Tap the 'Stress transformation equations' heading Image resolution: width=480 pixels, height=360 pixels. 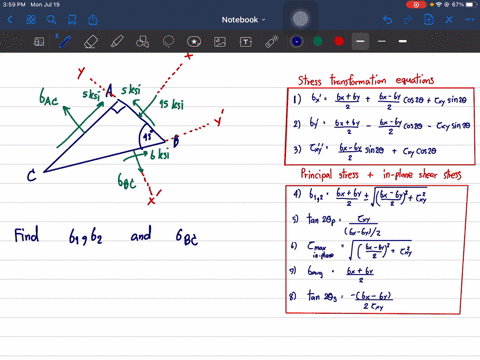click(366, 80)
